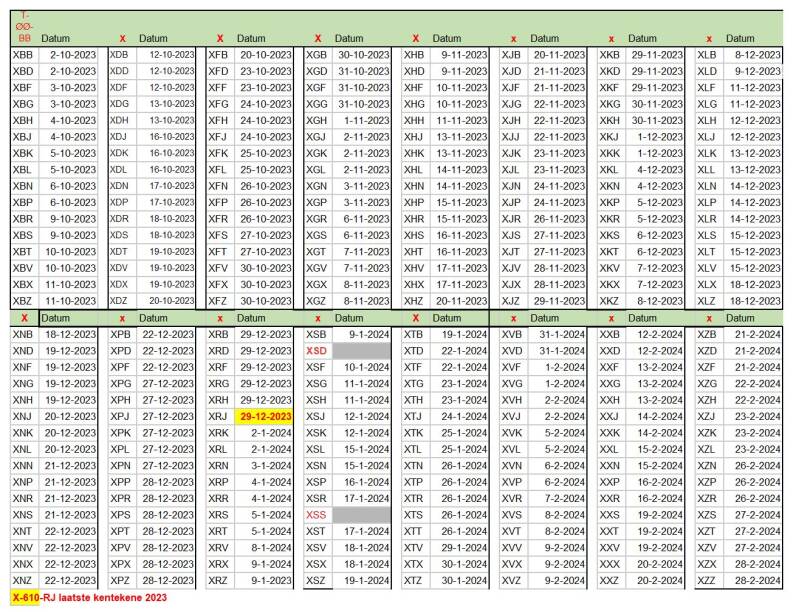Screen dimensions: 799x612
Task: Click the XZZ code cell
Action: 707,581
